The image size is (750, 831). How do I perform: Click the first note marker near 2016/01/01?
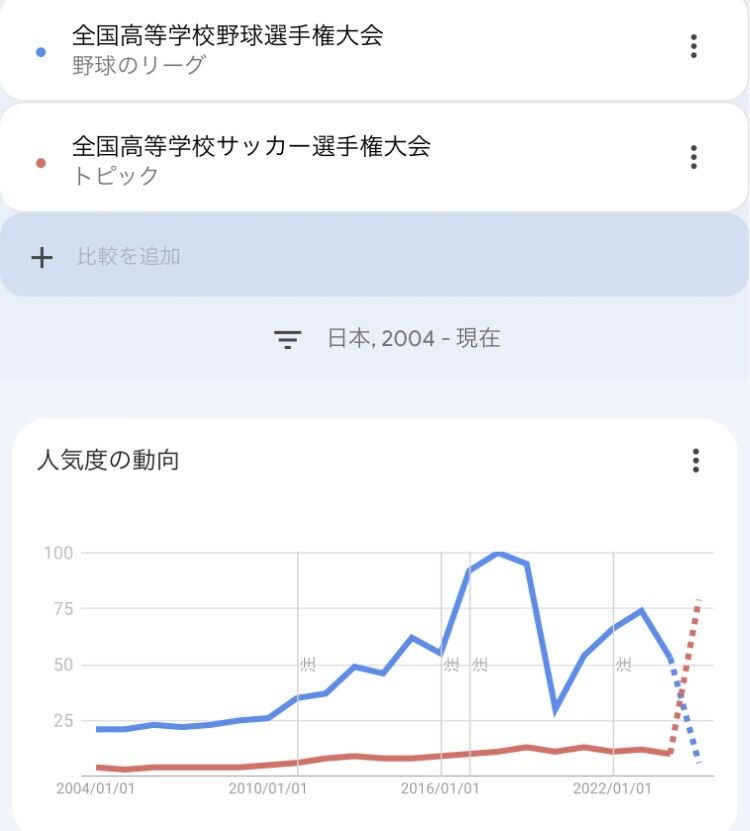coord(452,664)
